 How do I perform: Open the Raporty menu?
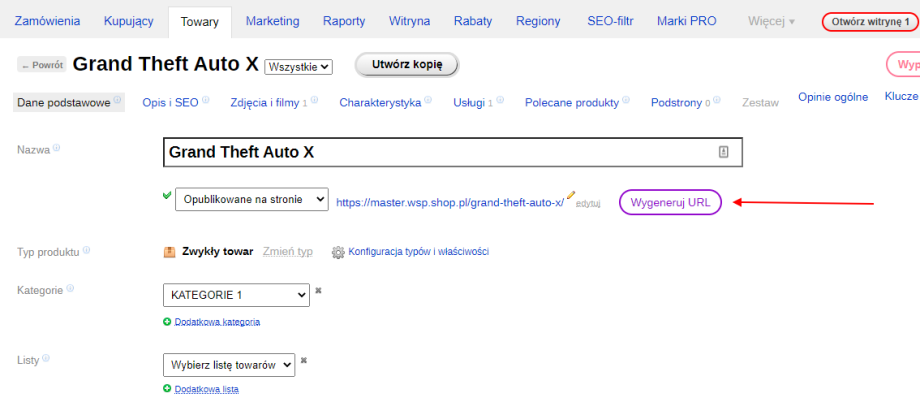pos(344,22)
